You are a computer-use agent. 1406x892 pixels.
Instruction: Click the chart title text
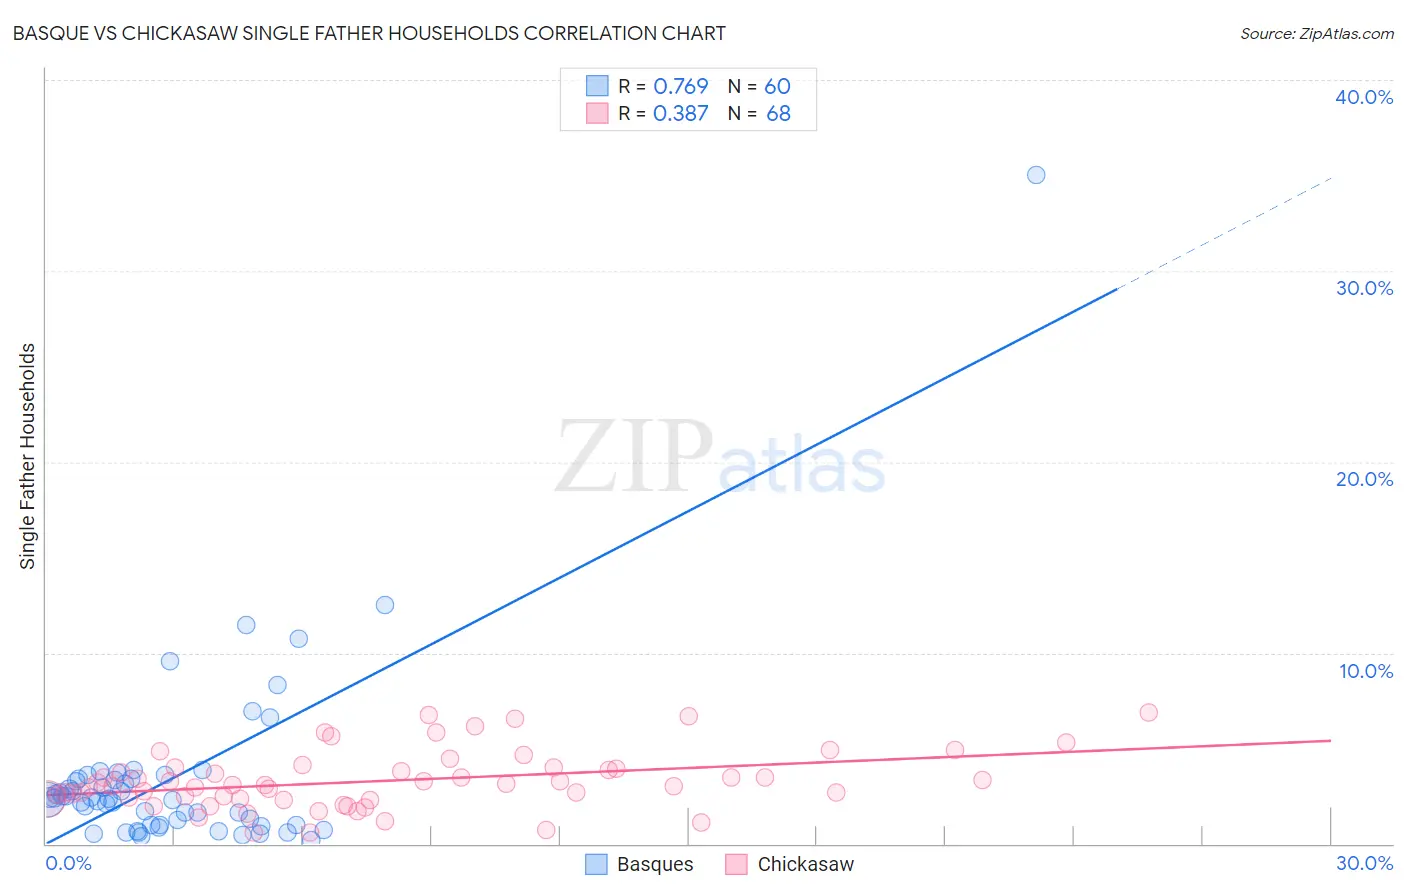369,33
